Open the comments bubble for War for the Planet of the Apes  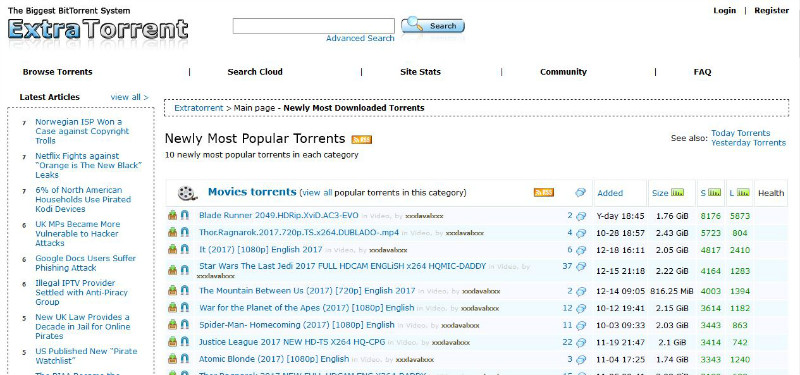click(x=581, y=309)
